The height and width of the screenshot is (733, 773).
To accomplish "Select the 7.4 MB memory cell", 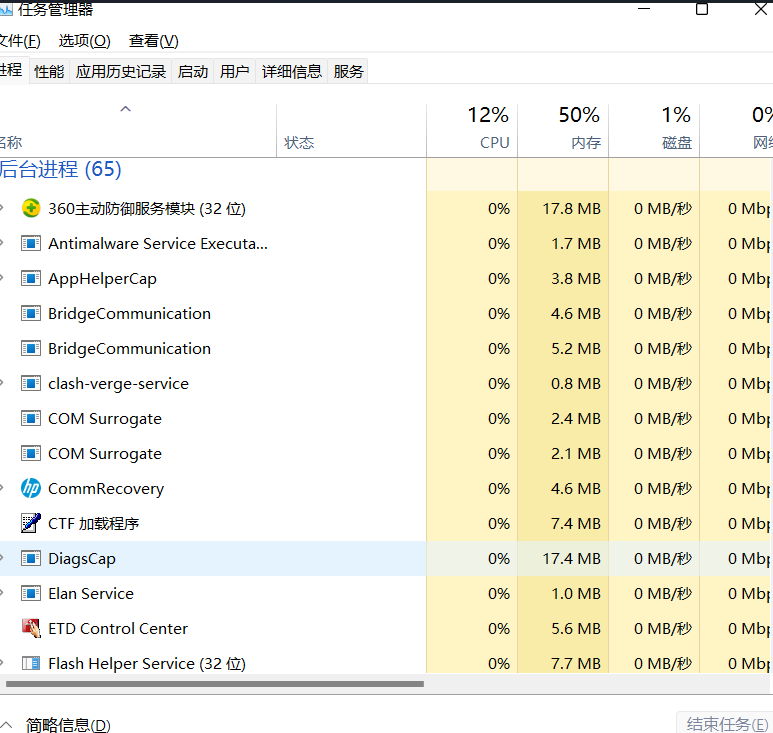I will [x=563, y=524].
